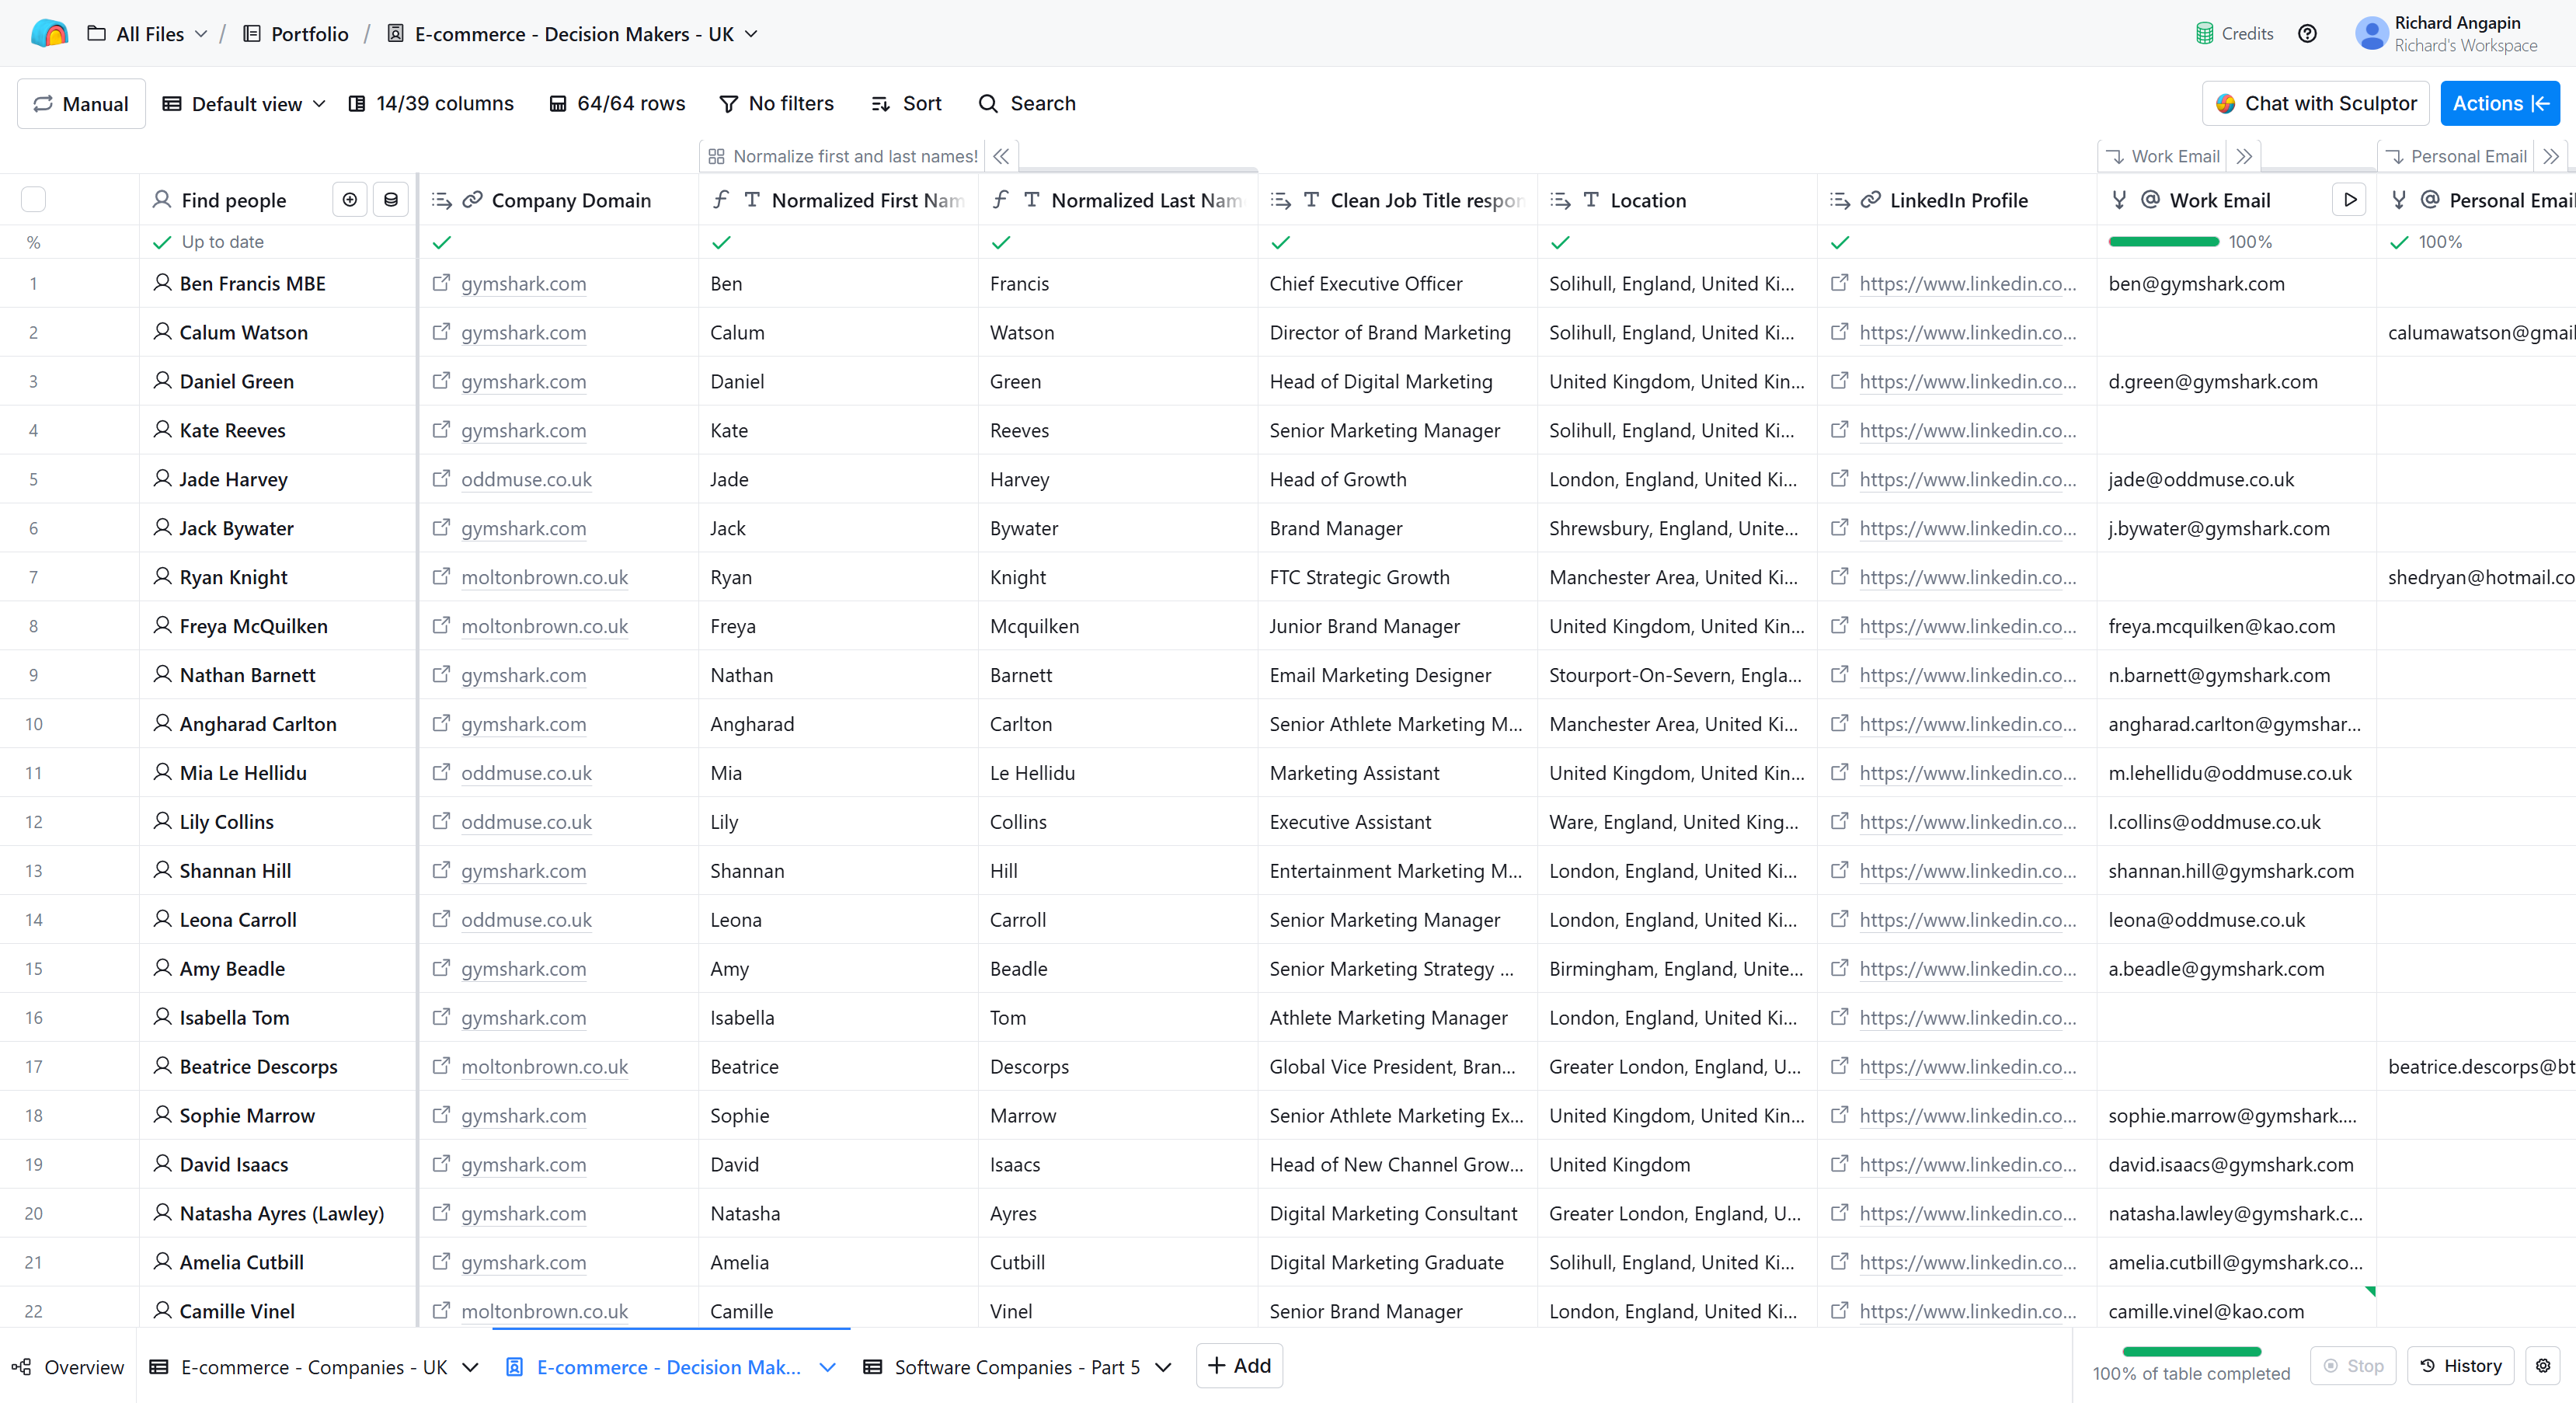
Task: Click the database icon in Find people header
Action: (390, 199)
